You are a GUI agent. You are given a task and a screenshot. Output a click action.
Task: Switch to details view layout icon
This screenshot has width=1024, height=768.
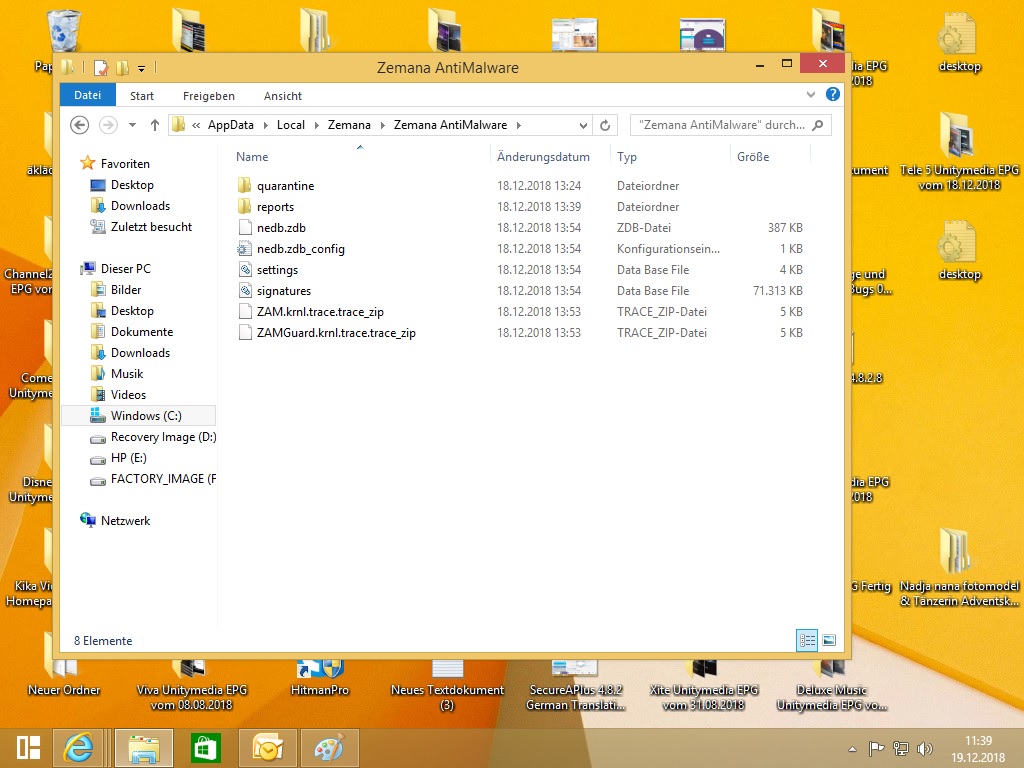pos(807,640)
